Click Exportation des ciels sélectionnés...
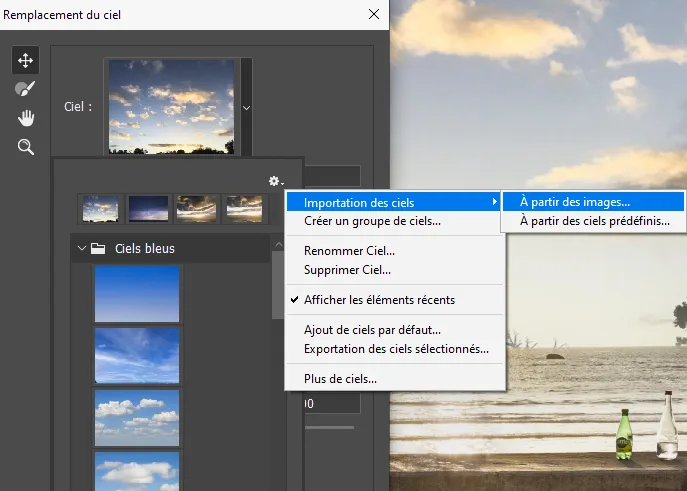The width and height of the screenshot is (687, 491). [396, 349]
